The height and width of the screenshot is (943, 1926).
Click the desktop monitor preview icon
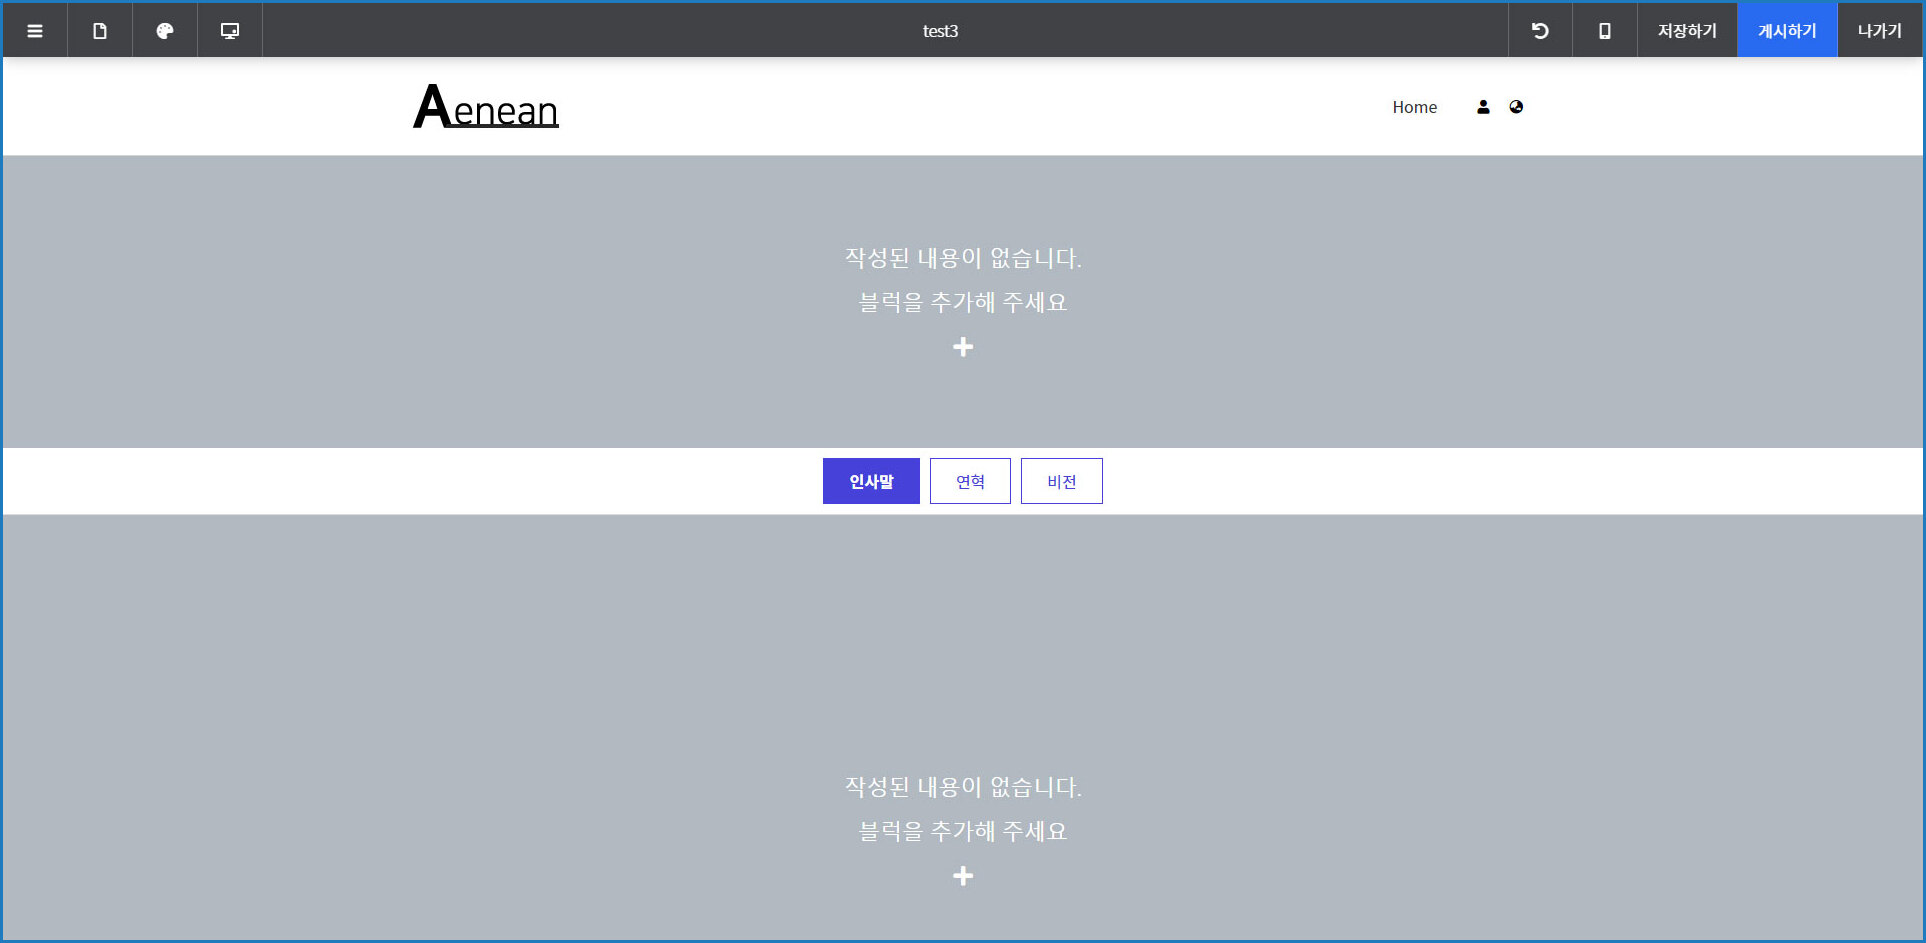[230, 31]
